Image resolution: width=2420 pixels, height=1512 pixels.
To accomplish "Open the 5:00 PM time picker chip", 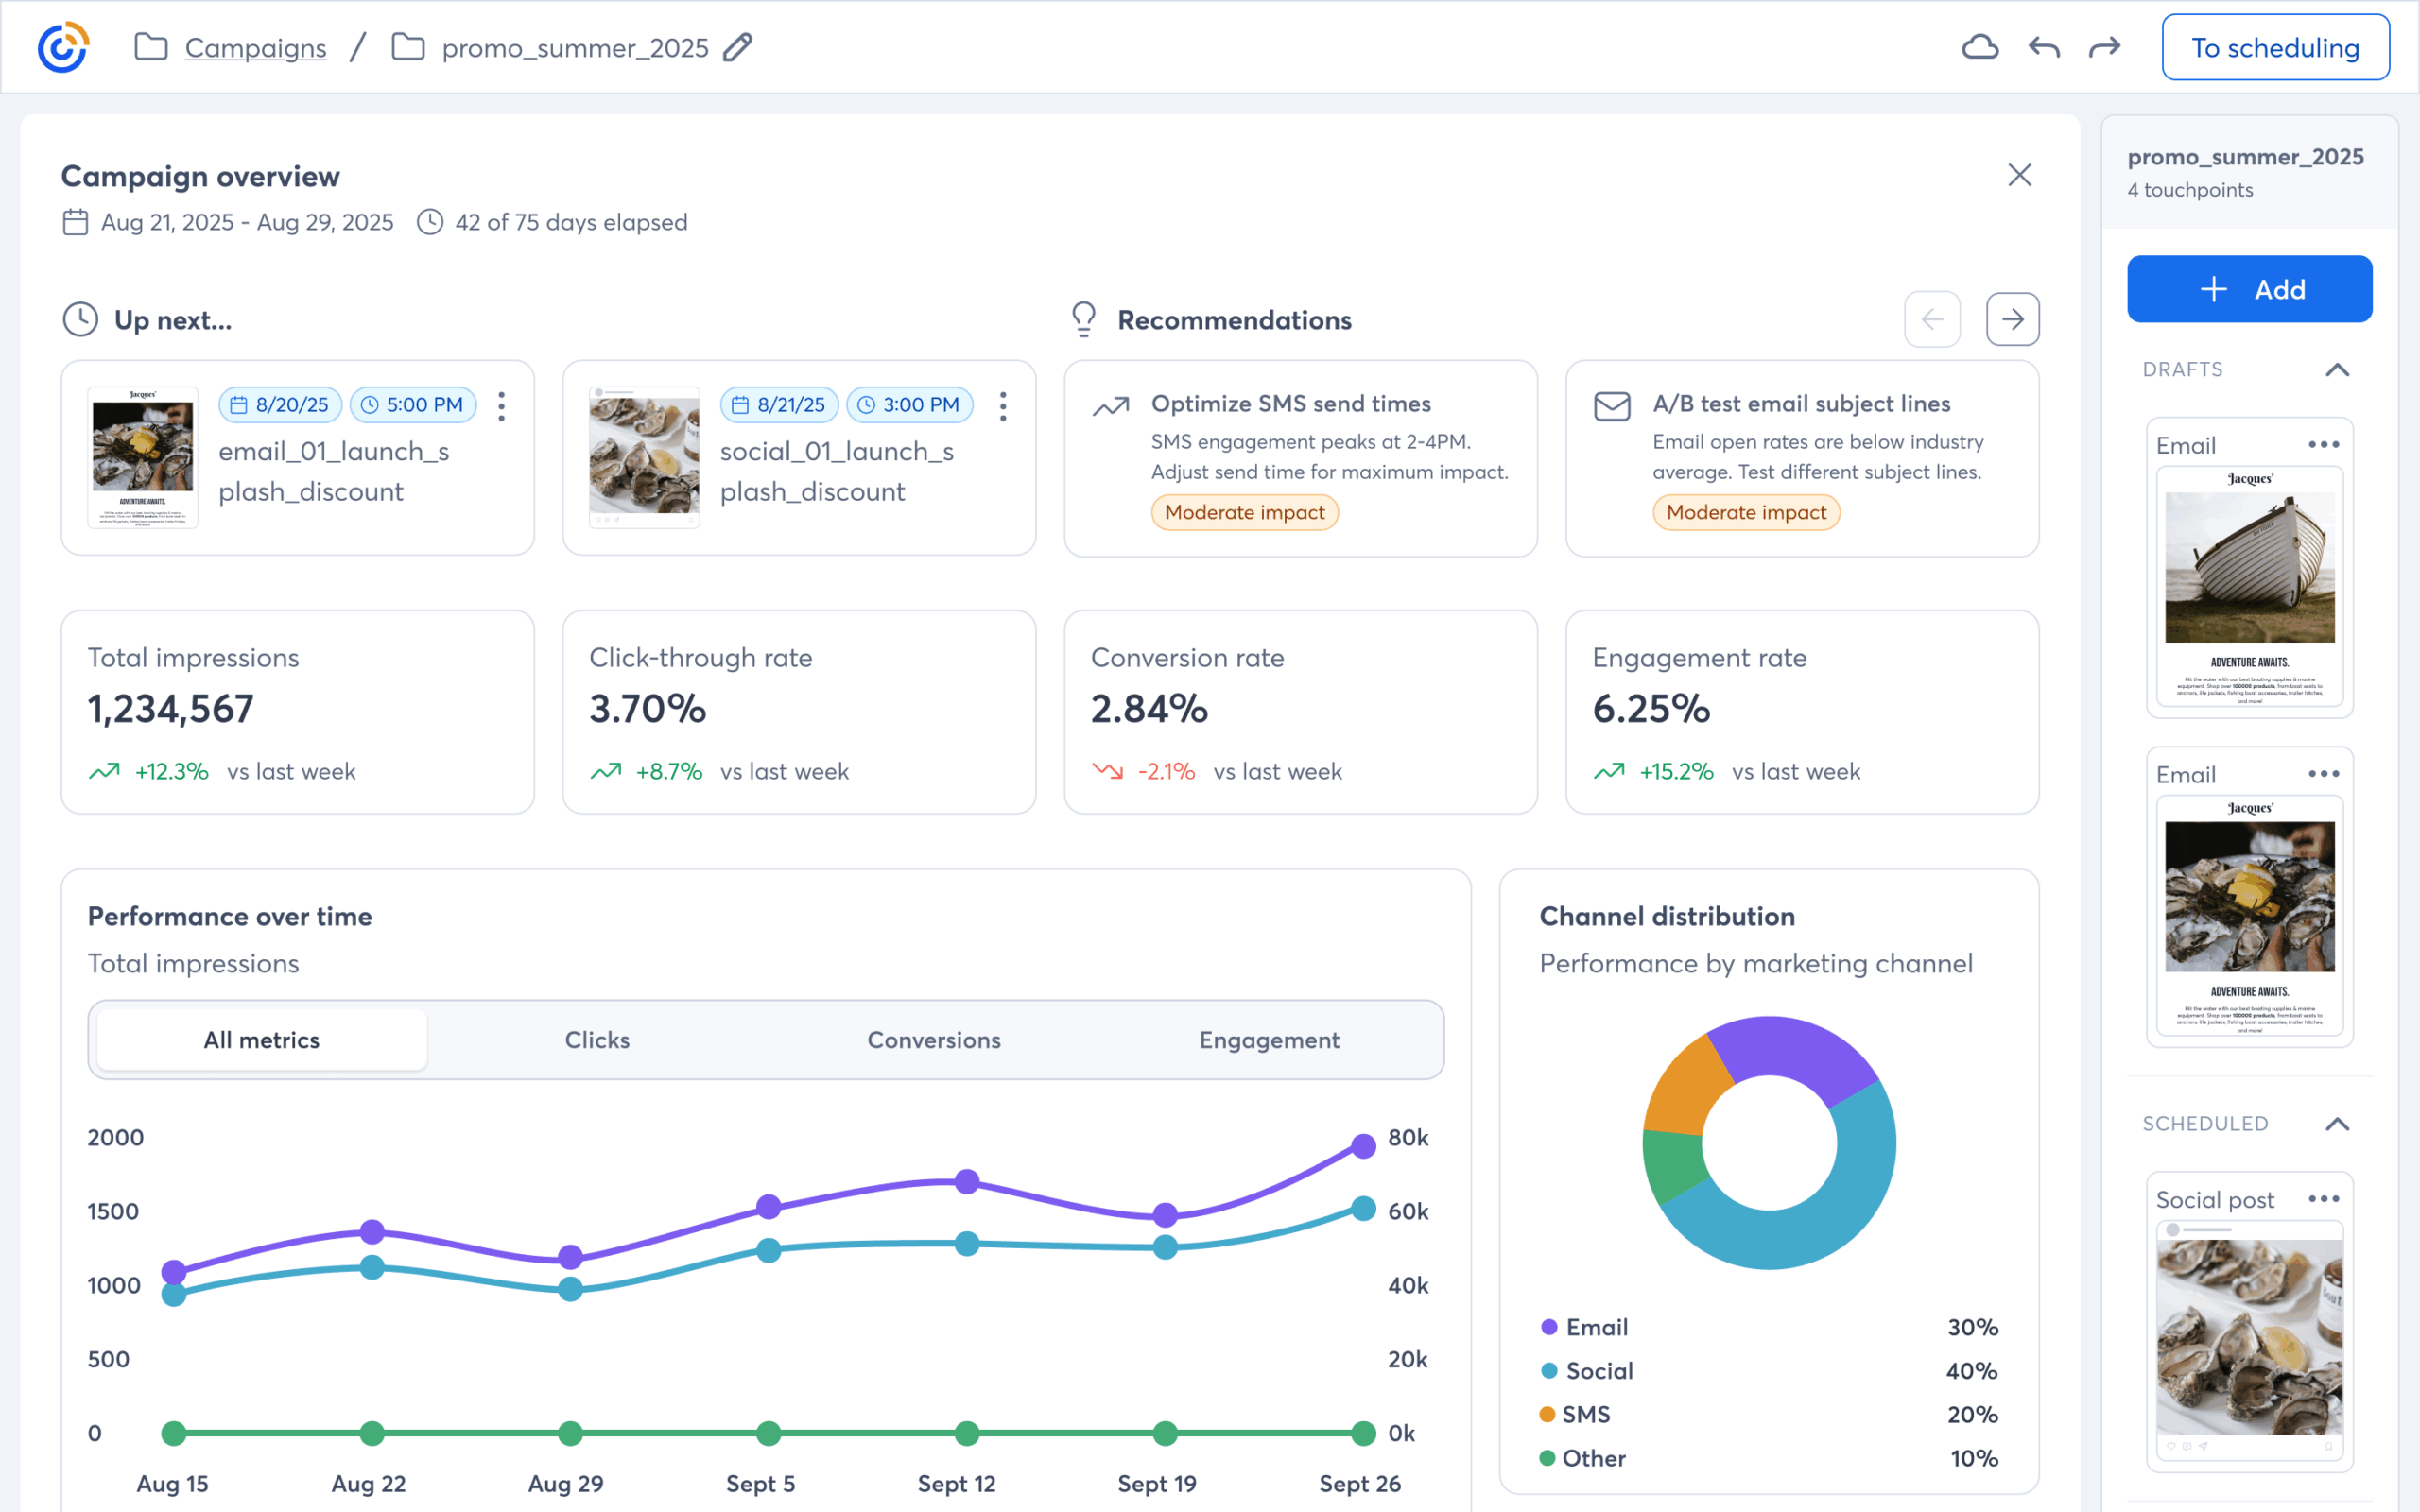I will click(x=413, y=405).
